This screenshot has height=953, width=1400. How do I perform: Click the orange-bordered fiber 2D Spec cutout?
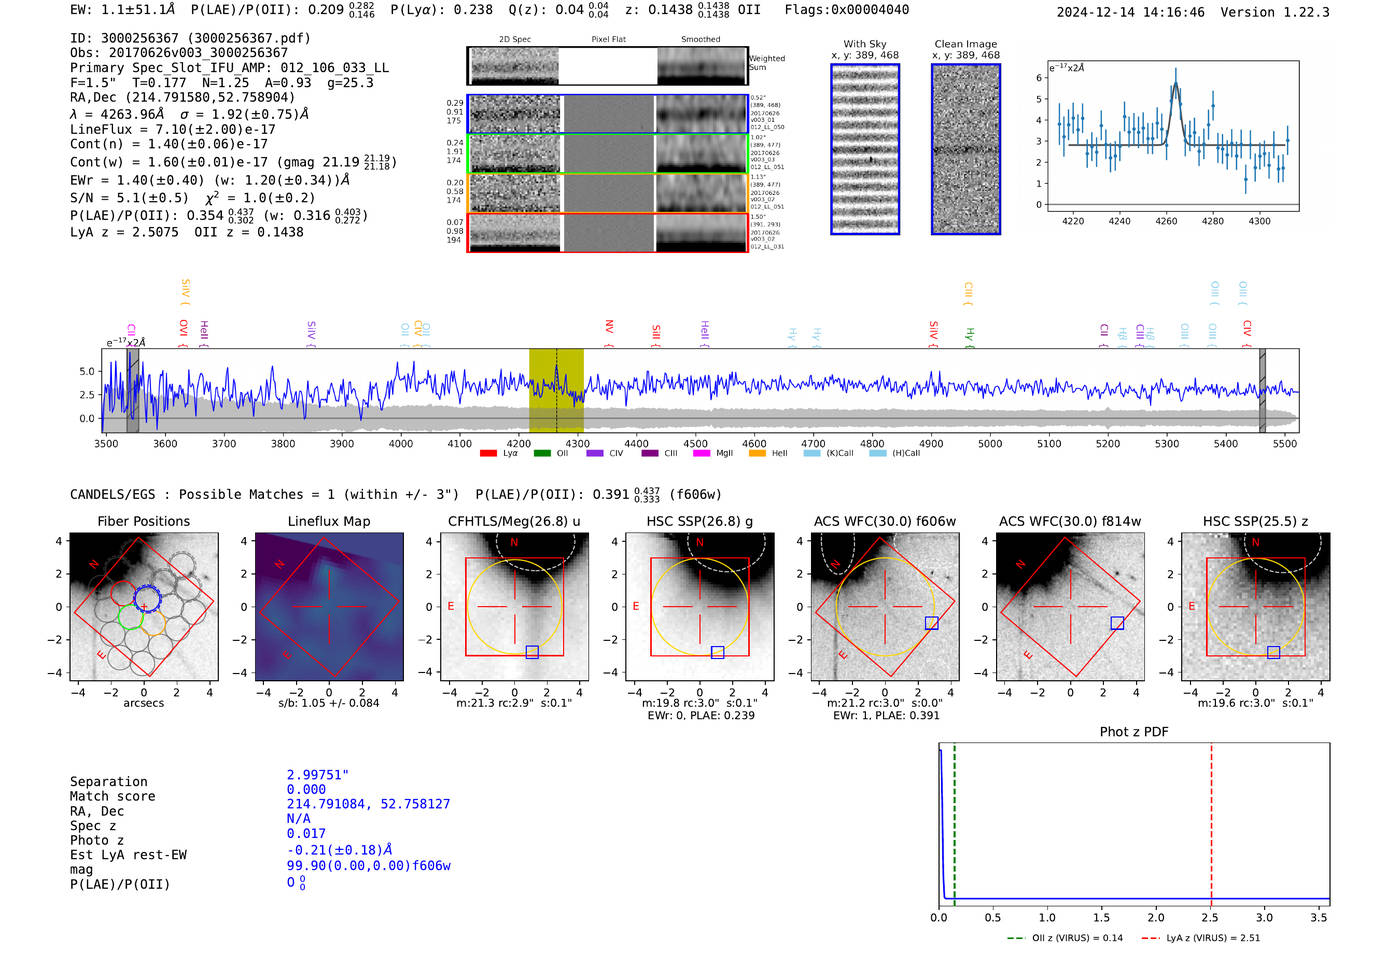point(515,193)
